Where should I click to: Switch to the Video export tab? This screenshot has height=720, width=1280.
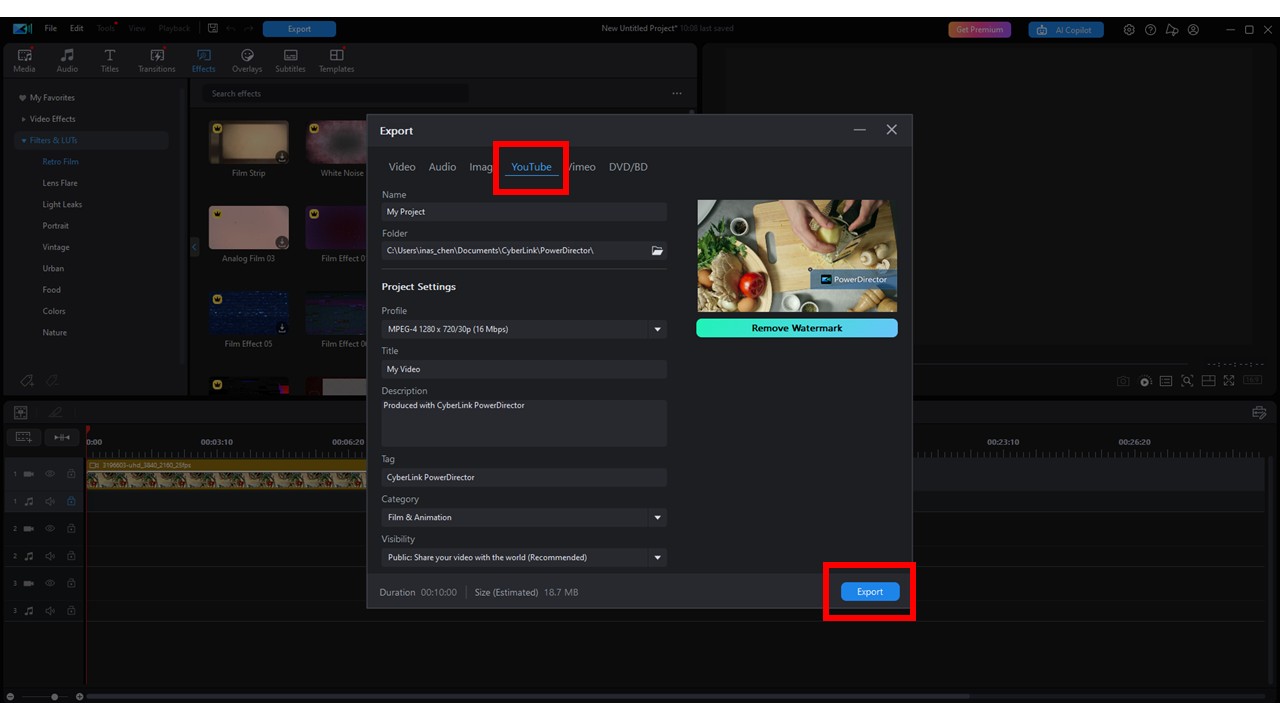(402, 167)
